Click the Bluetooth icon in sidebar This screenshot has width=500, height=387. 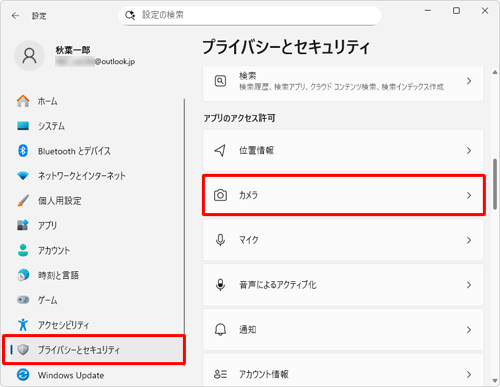[x=23, y=151]
